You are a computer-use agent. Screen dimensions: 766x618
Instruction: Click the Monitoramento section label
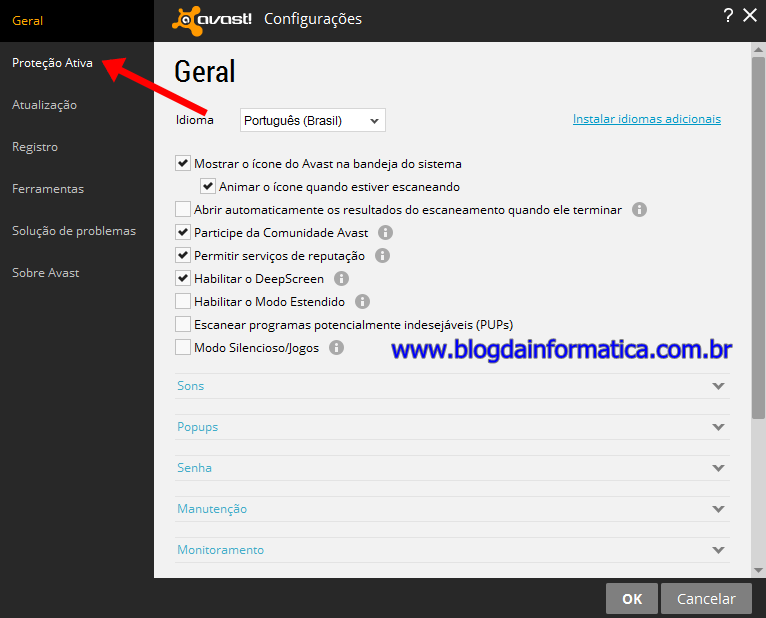click(x=220, y=550)
